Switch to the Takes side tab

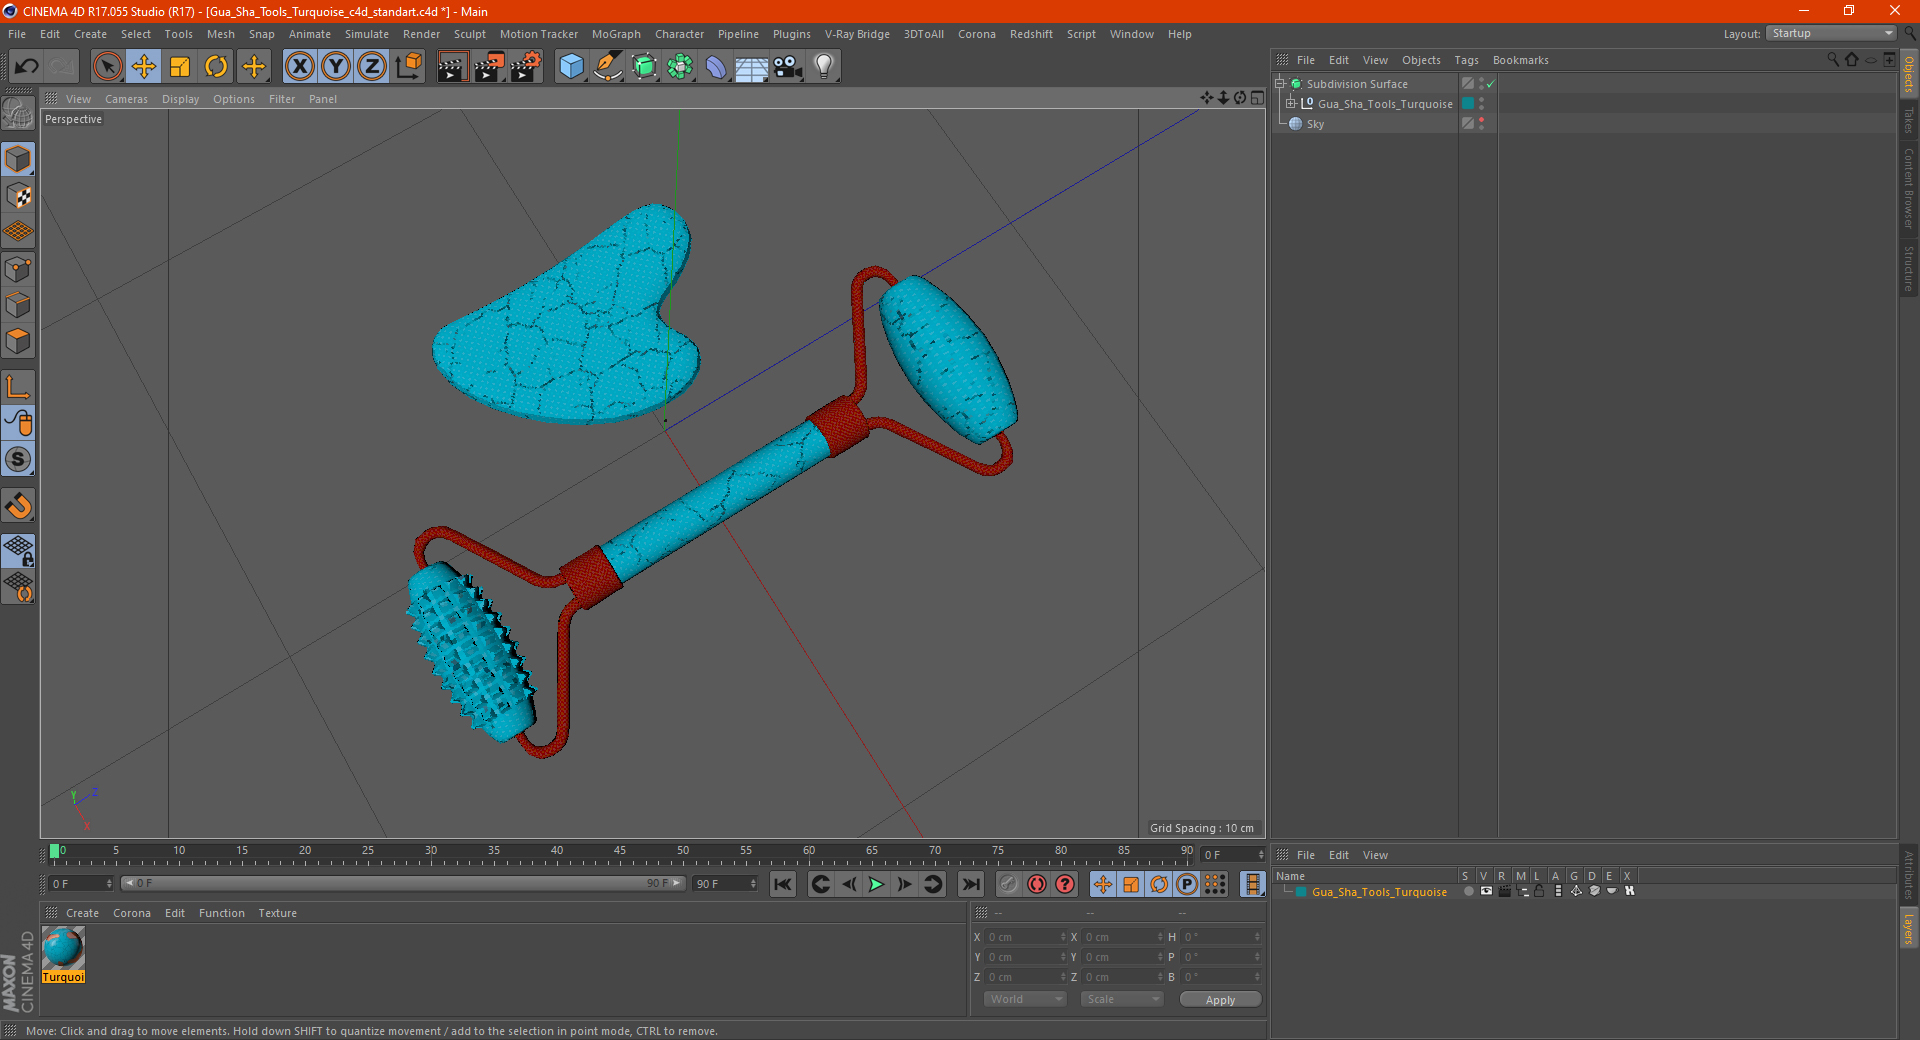coord(1909,120)
